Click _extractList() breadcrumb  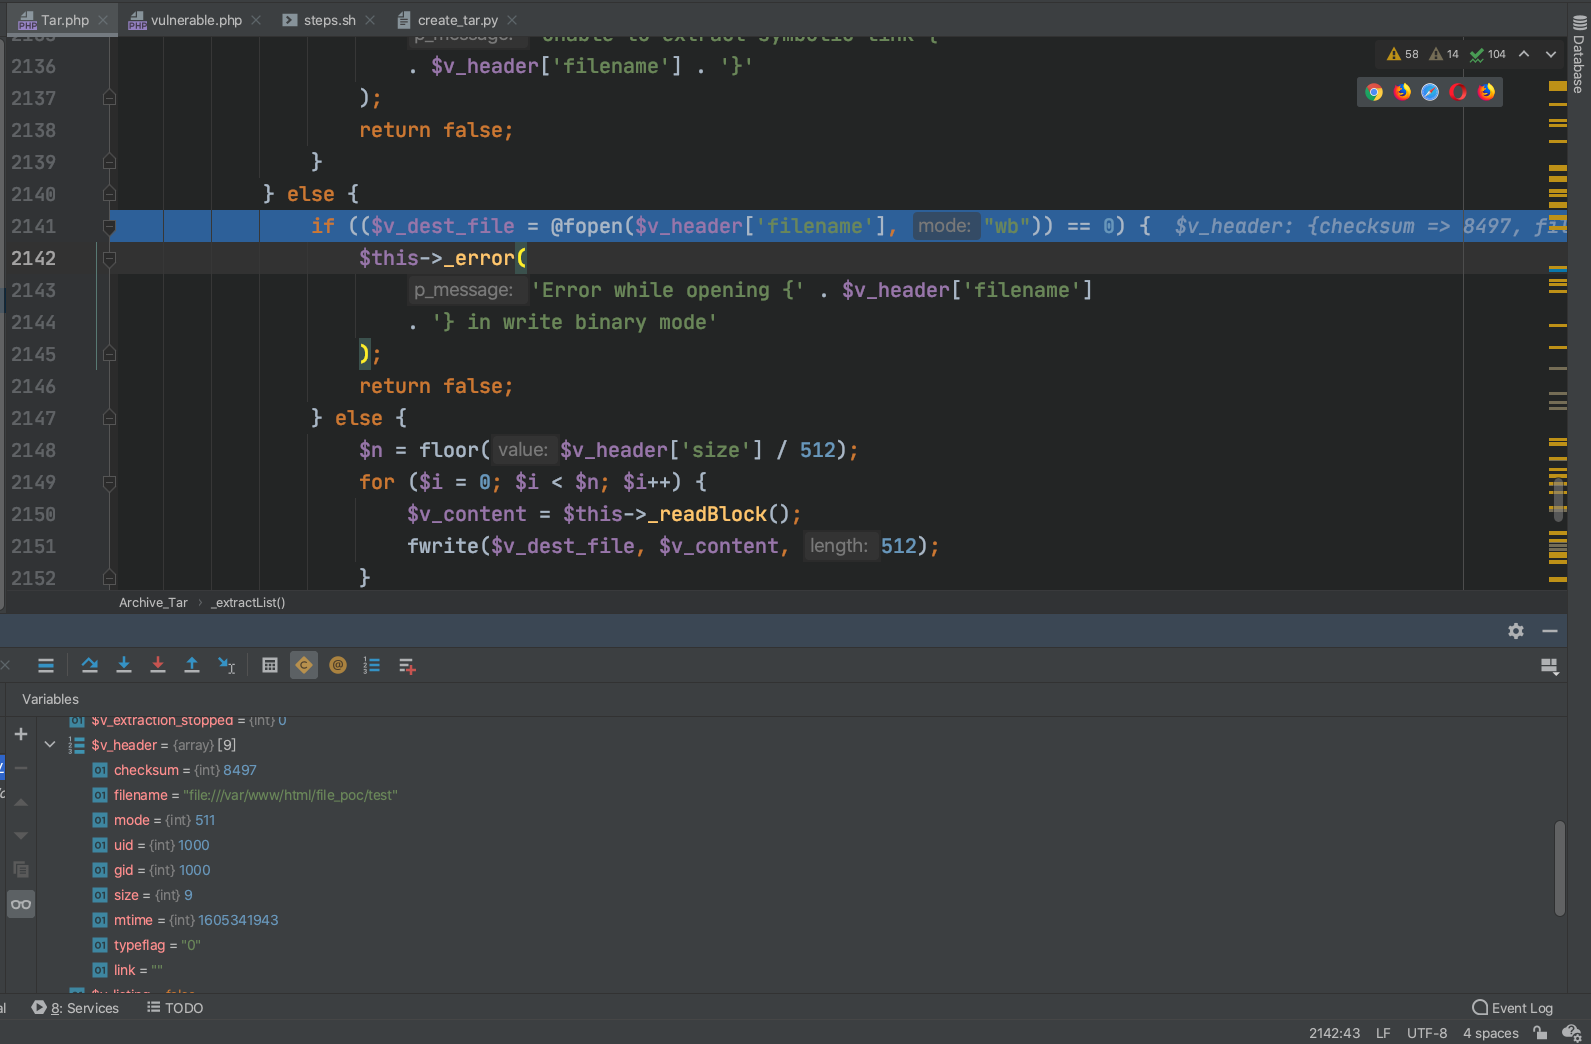coord(248,602)
